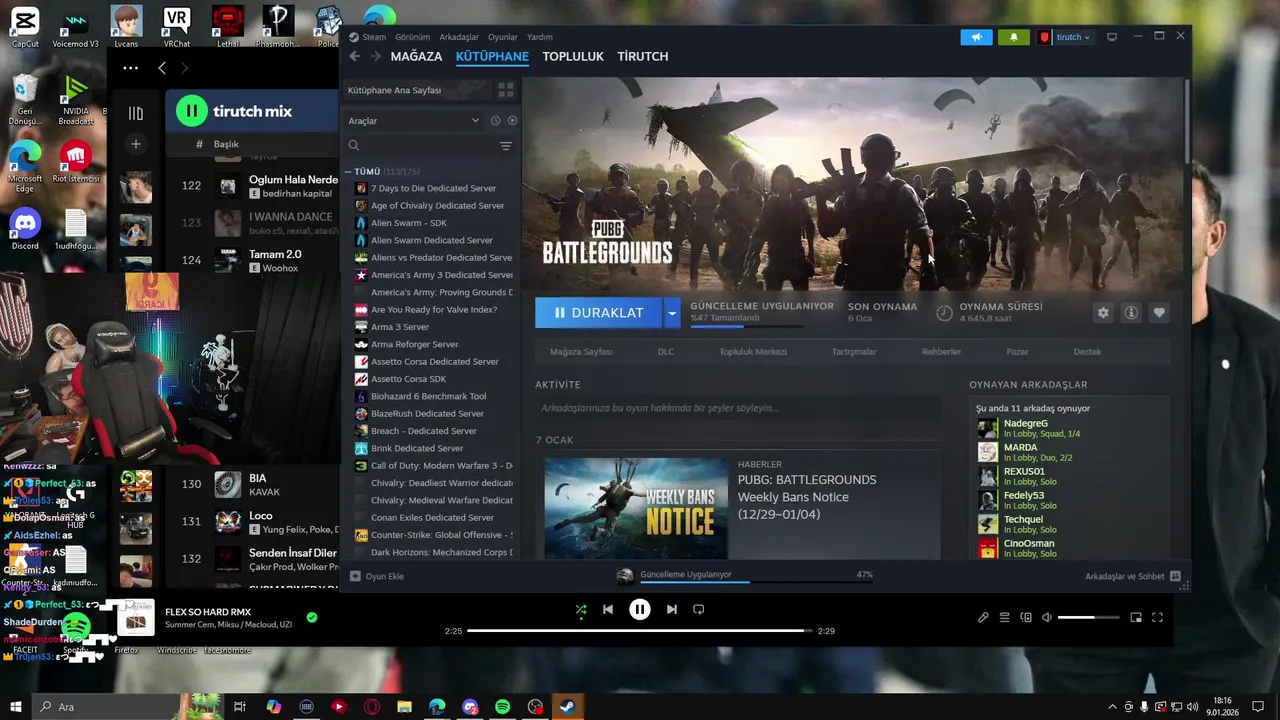Go back with Steam's left arrow

(354, 56)
